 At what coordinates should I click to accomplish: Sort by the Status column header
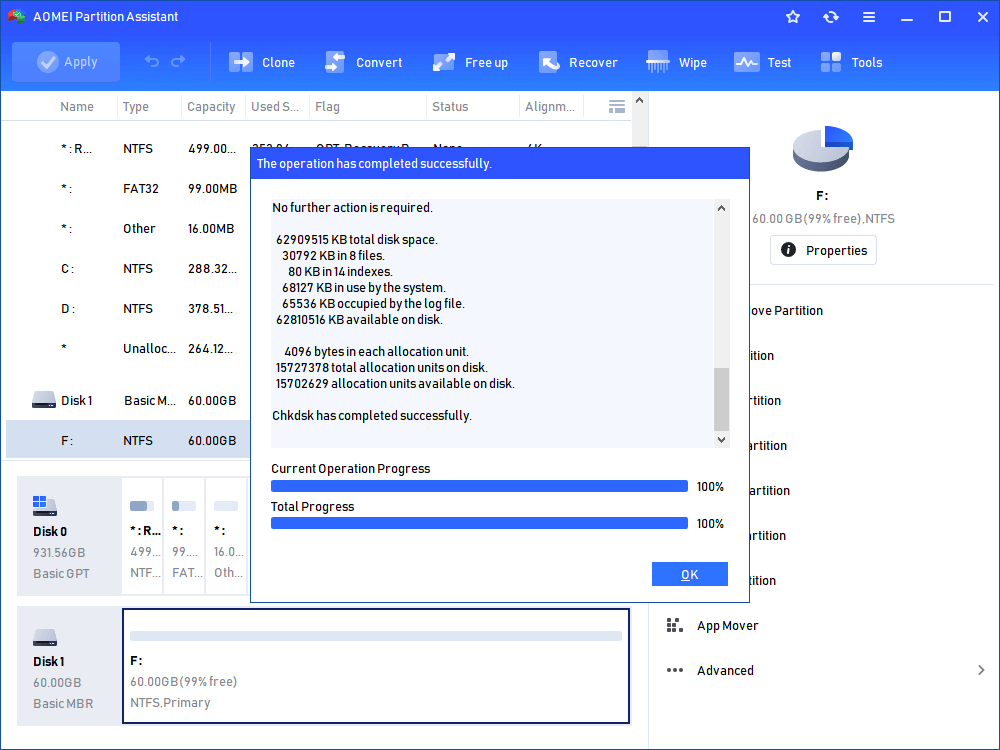[450, 107]
